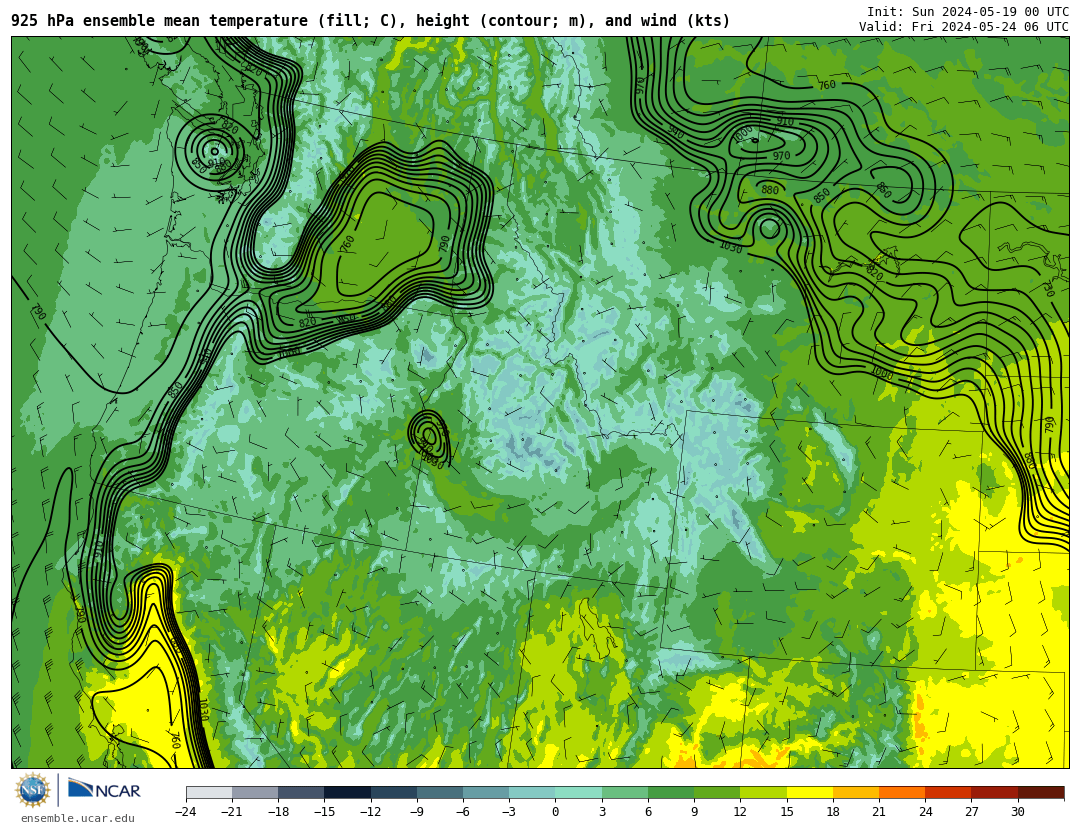This screenshot has width=1080, height=831.
Task: Click the colorbar tick label 9
Action: coord(694,812)
